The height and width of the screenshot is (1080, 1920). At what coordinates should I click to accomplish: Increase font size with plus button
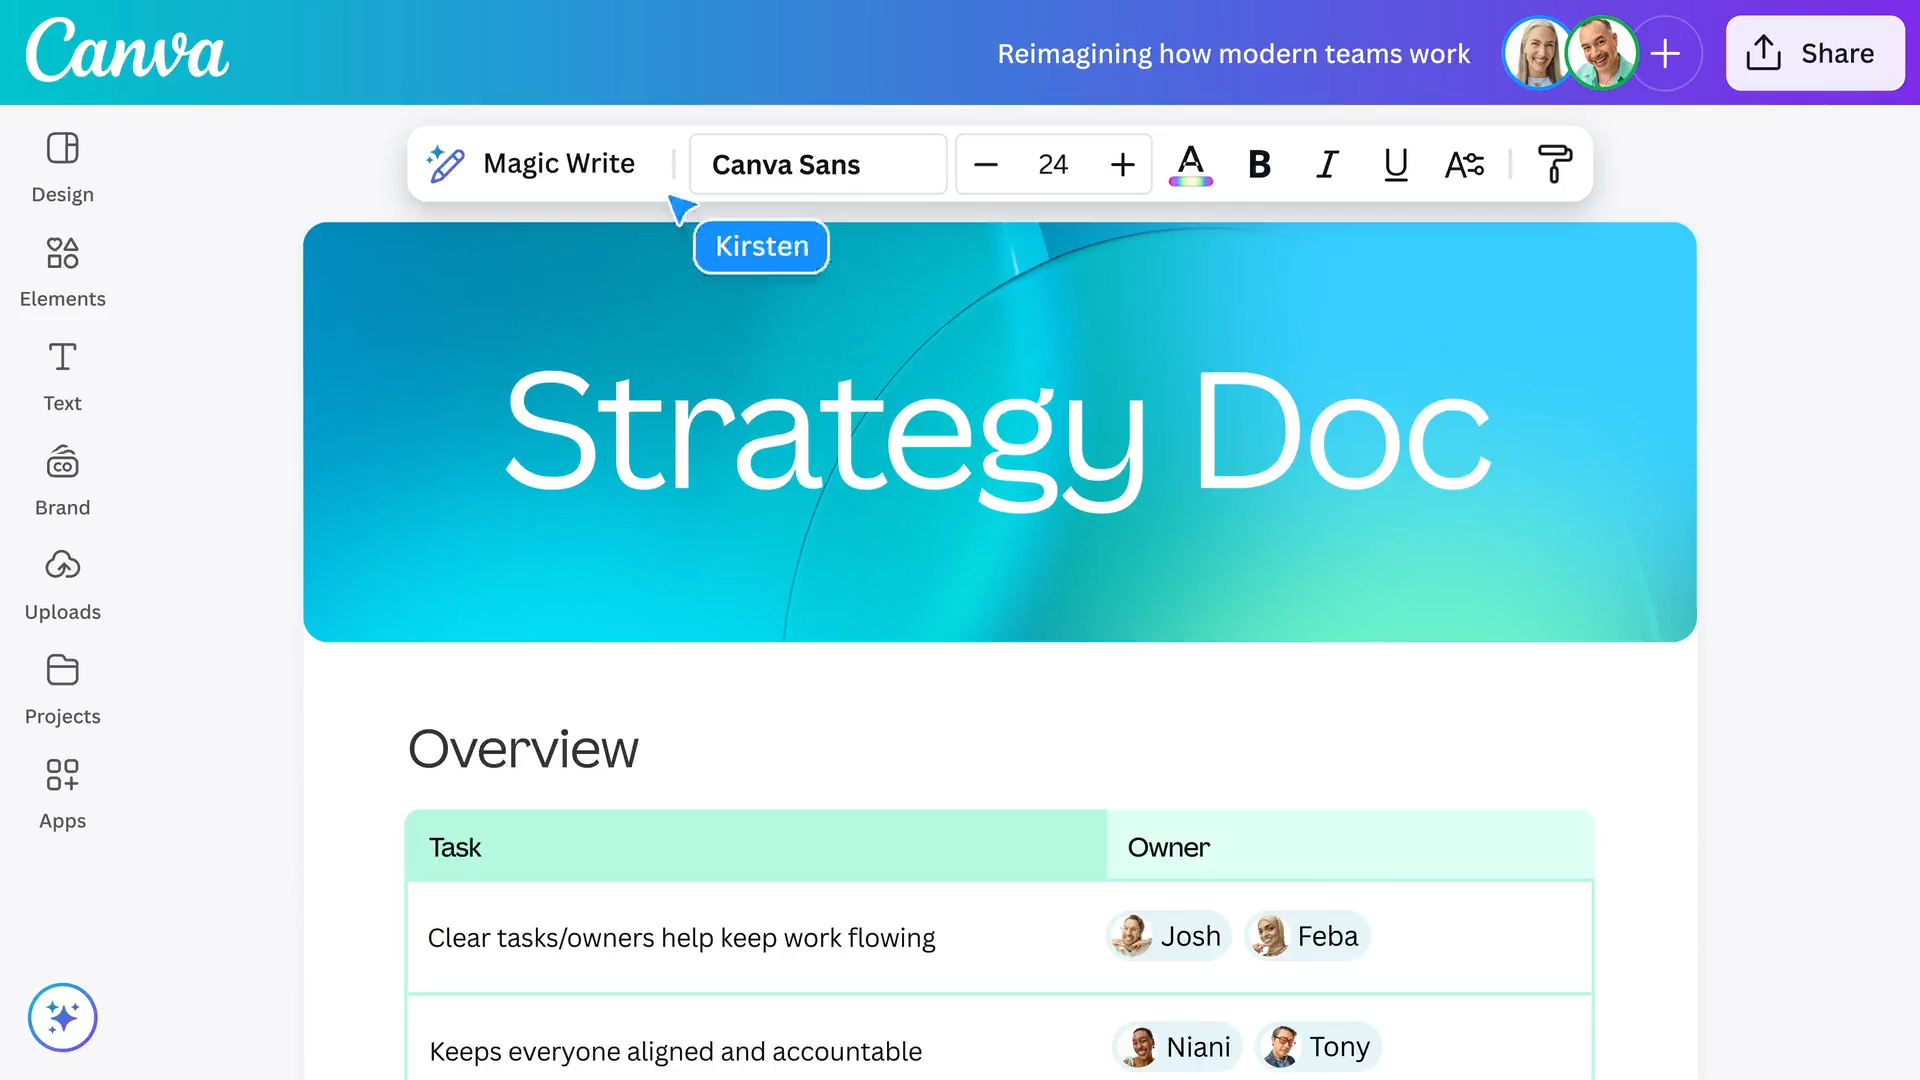pyautogui.click(x=1122, y=164)
